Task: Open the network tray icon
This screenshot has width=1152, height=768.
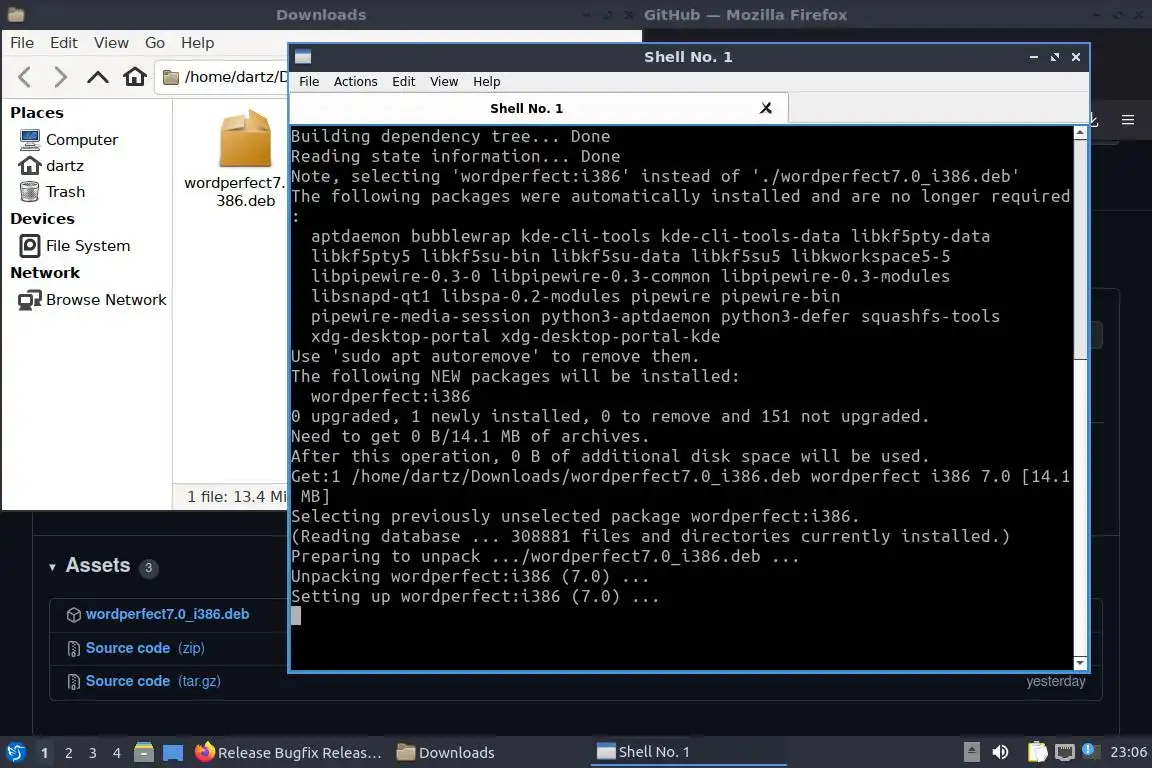Action: click(x=1065, y=752)
